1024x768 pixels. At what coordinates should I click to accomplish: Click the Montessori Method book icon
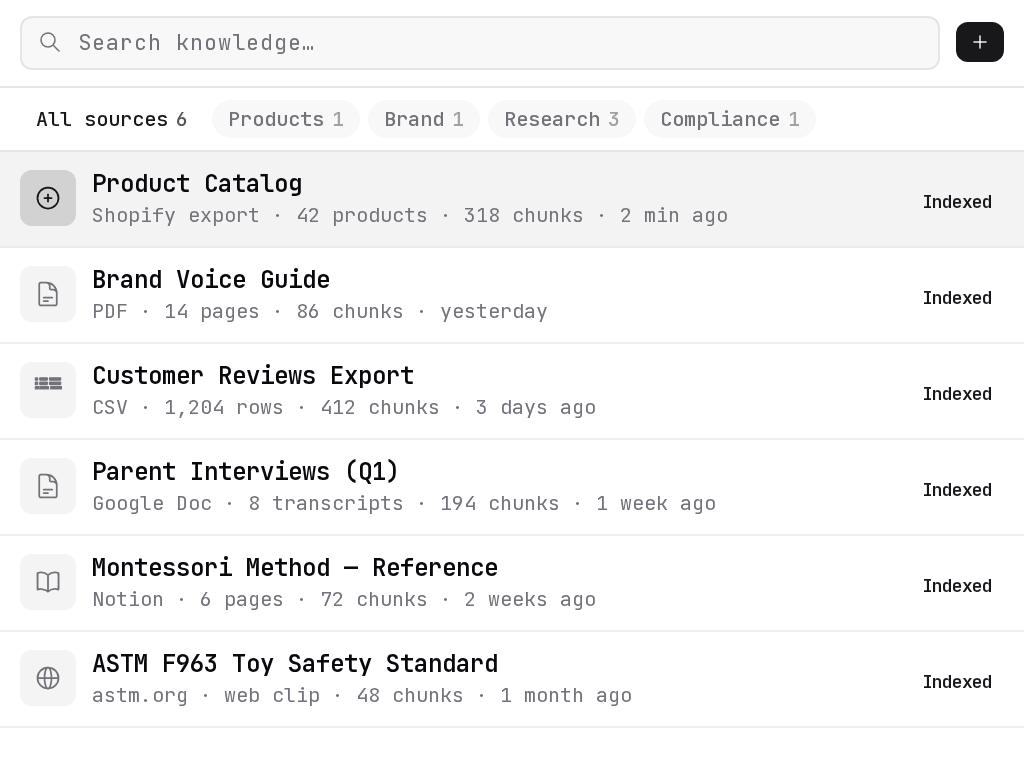48,582
